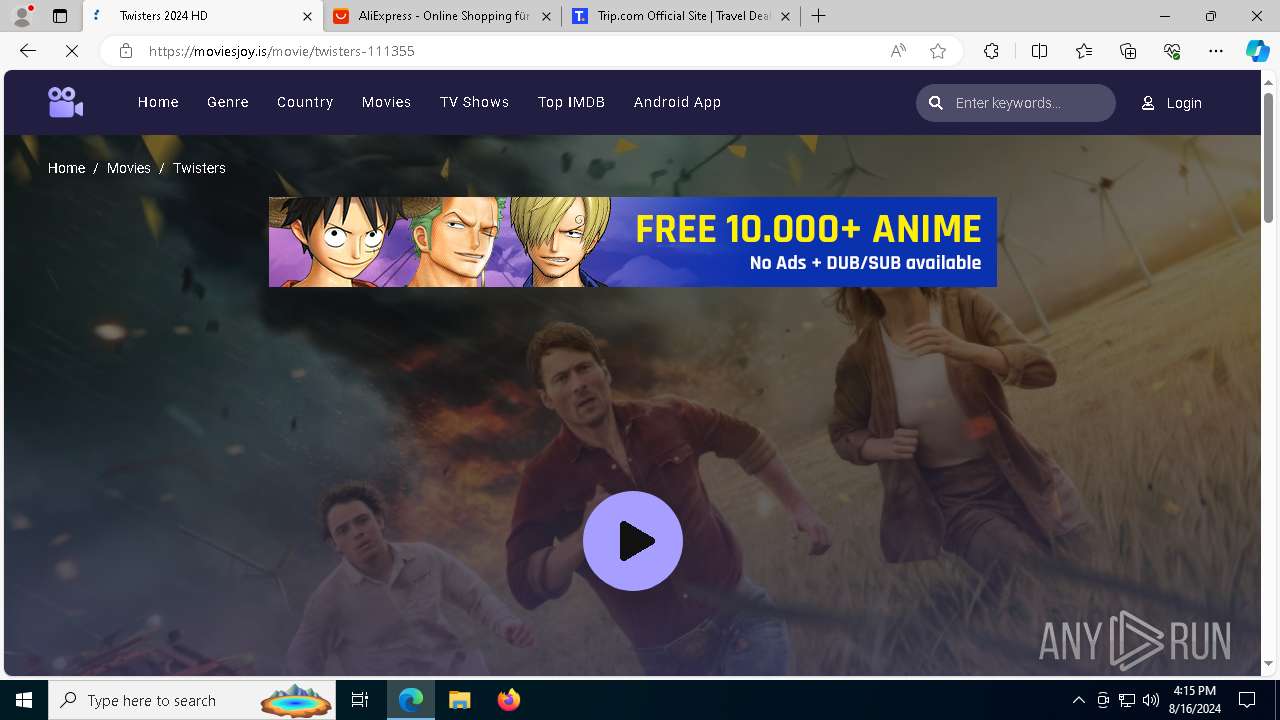Open the Extensions puzzle icon

(x=991, y=51)
